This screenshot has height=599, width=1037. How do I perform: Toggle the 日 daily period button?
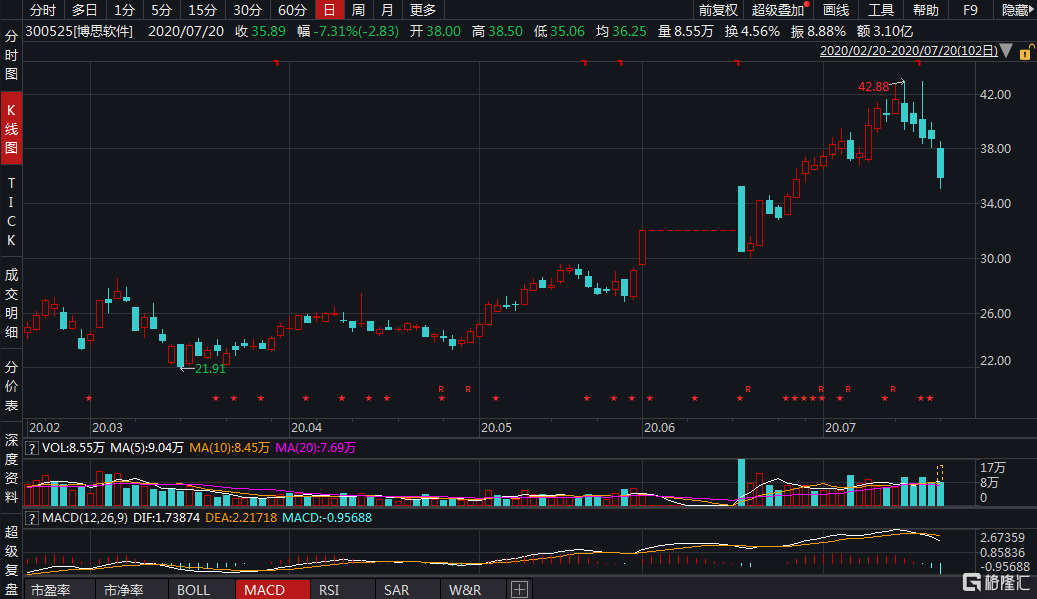(328, 10)
